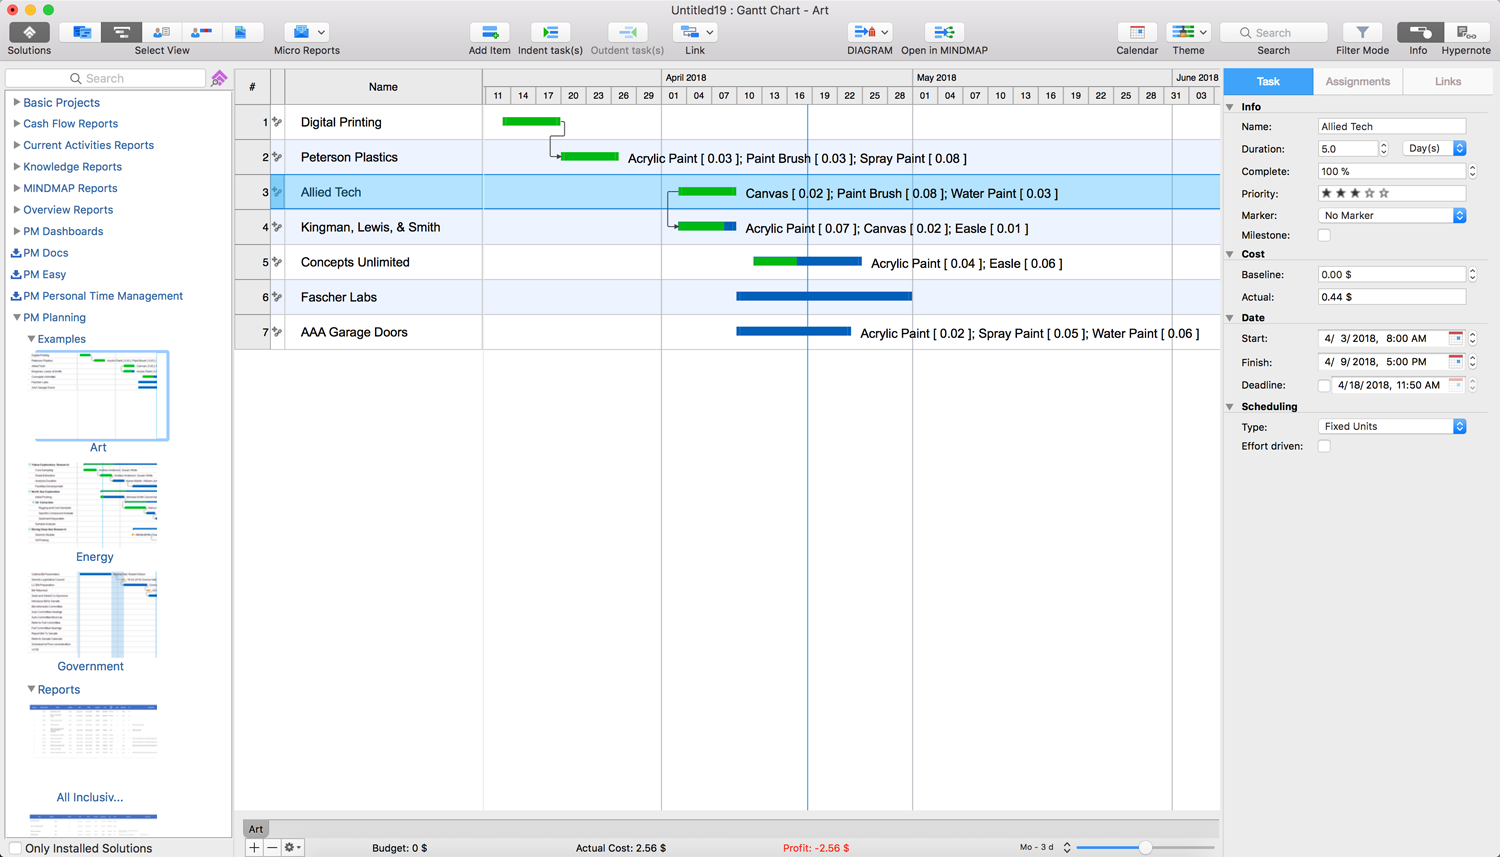
Task: Open the scheduling Type dropdown
Action: (x=1392, y=426)
